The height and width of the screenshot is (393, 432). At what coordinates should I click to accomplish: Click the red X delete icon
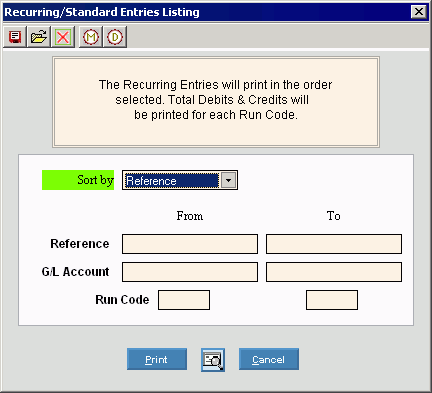pyautogui.click(x=63, y=37)
